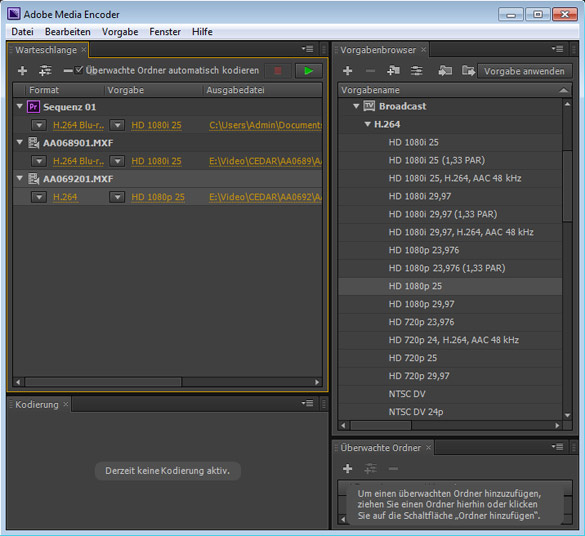Collapse the Broadcast preset group
585x536 pixels.
pos(356,106)
